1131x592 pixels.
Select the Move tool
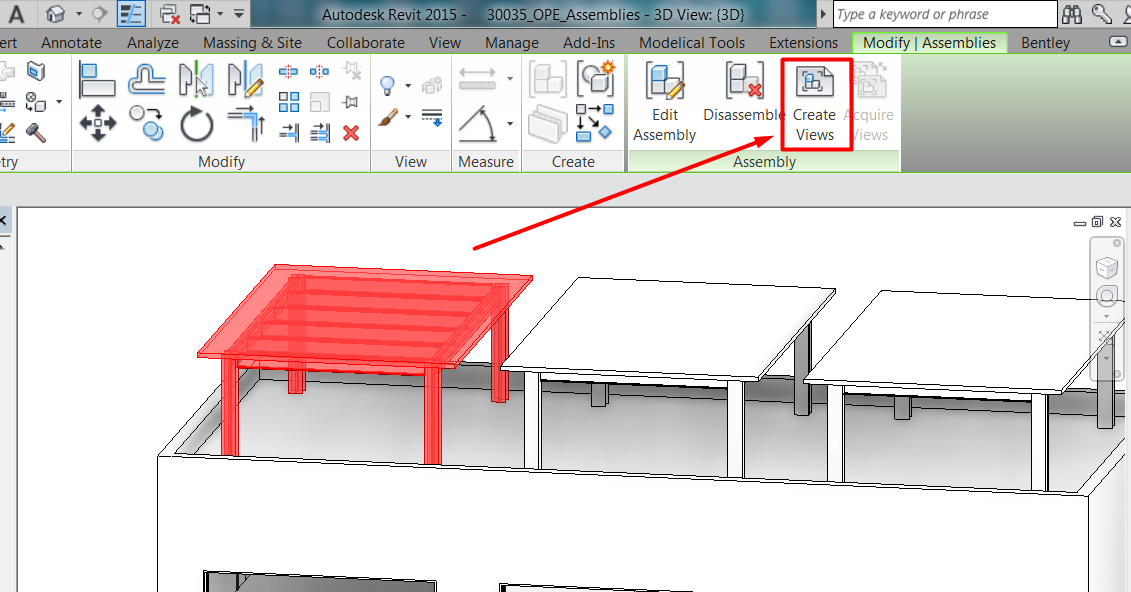(x=97, y=123)
